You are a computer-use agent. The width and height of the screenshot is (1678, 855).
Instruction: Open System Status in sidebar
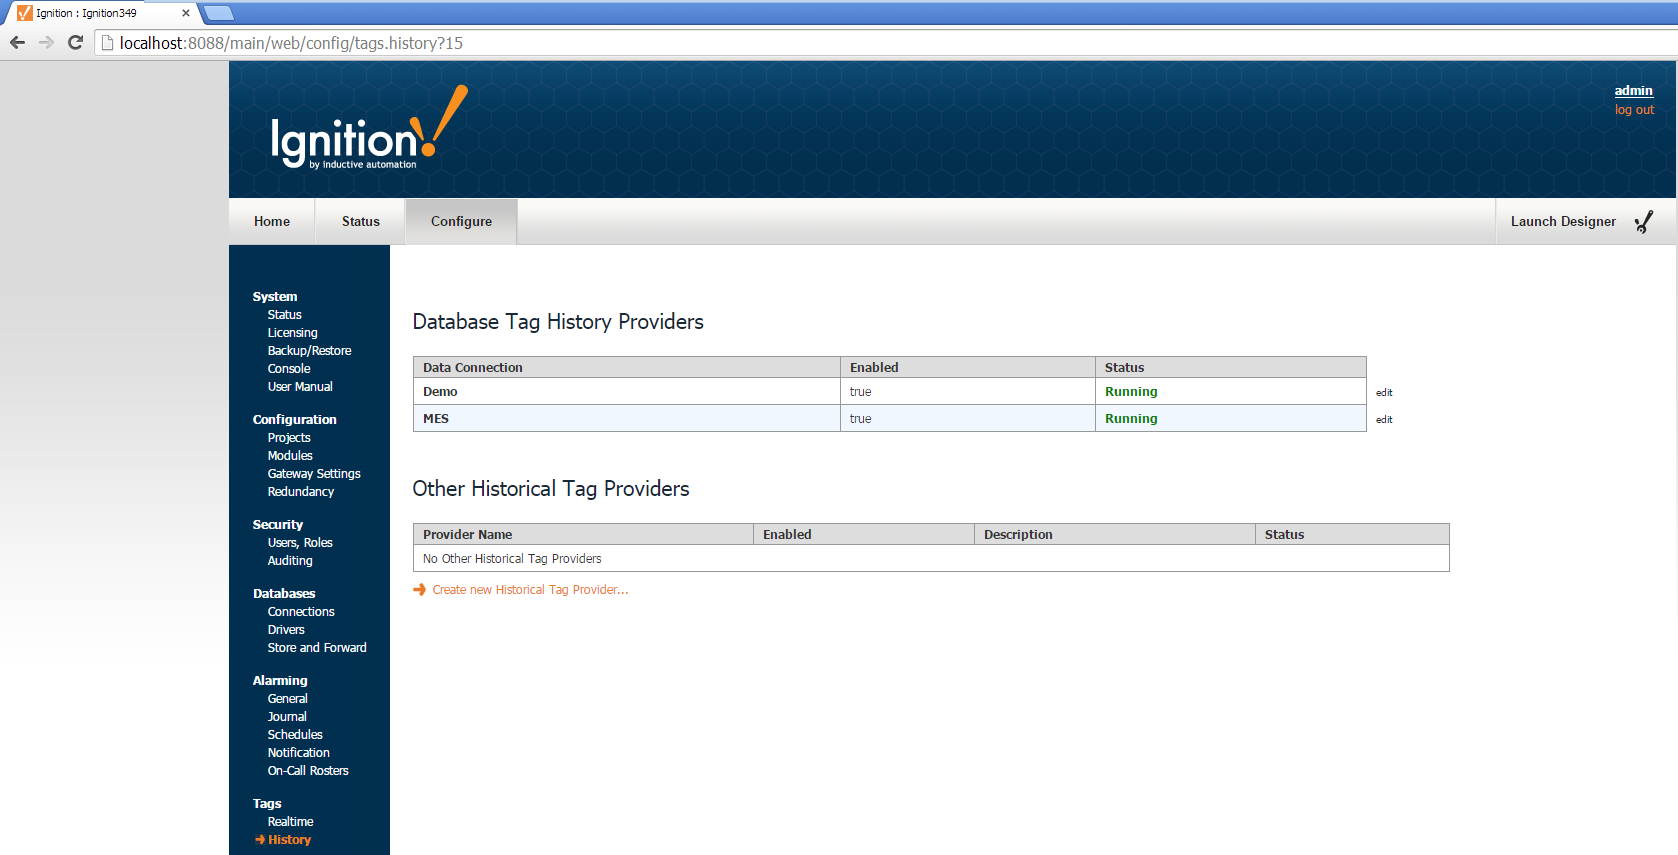(x=284, y=315)
